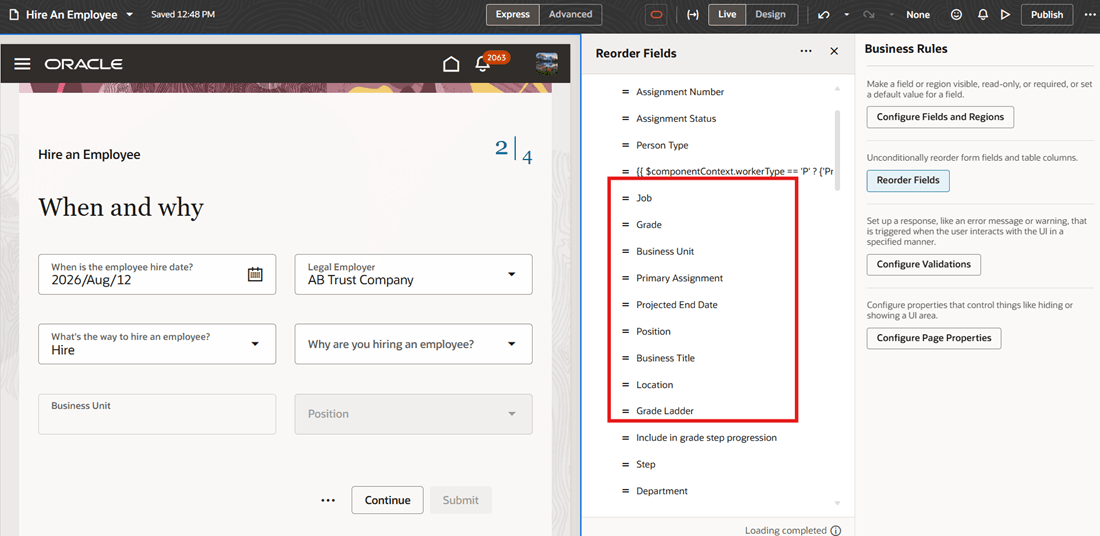Click the hire date input field

click(157, 274)
